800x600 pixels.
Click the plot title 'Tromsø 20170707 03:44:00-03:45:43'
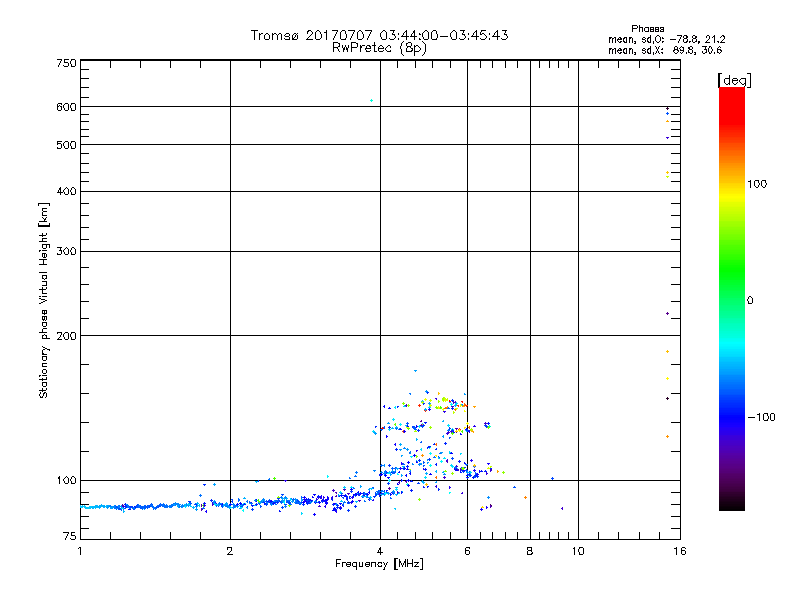click(379, 35)
